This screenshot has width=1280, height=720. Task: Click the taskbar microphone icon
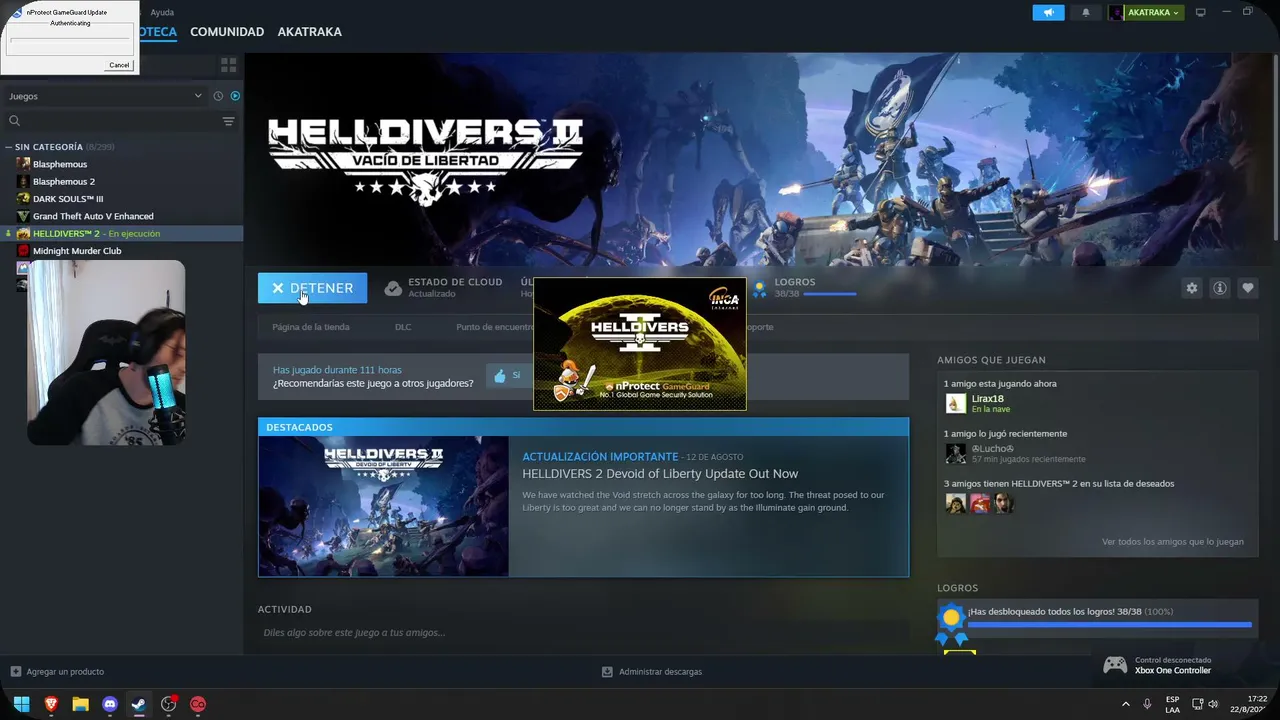[1147, 704]
